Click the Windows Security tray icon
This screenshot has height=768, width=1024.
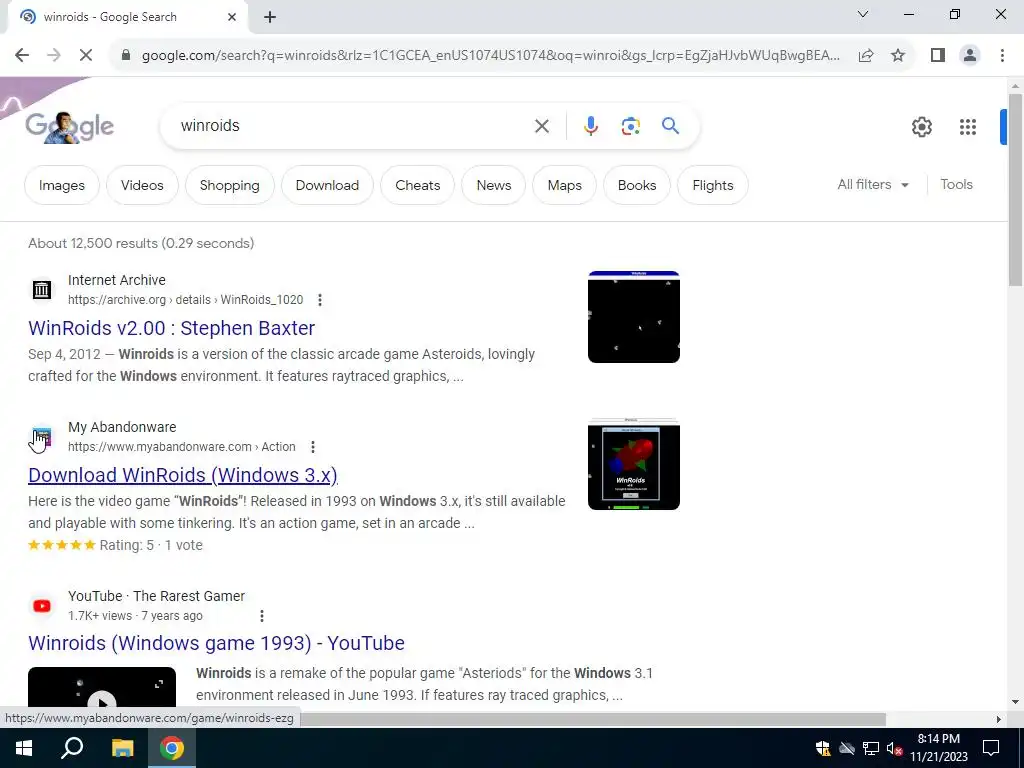coord(823,748)
